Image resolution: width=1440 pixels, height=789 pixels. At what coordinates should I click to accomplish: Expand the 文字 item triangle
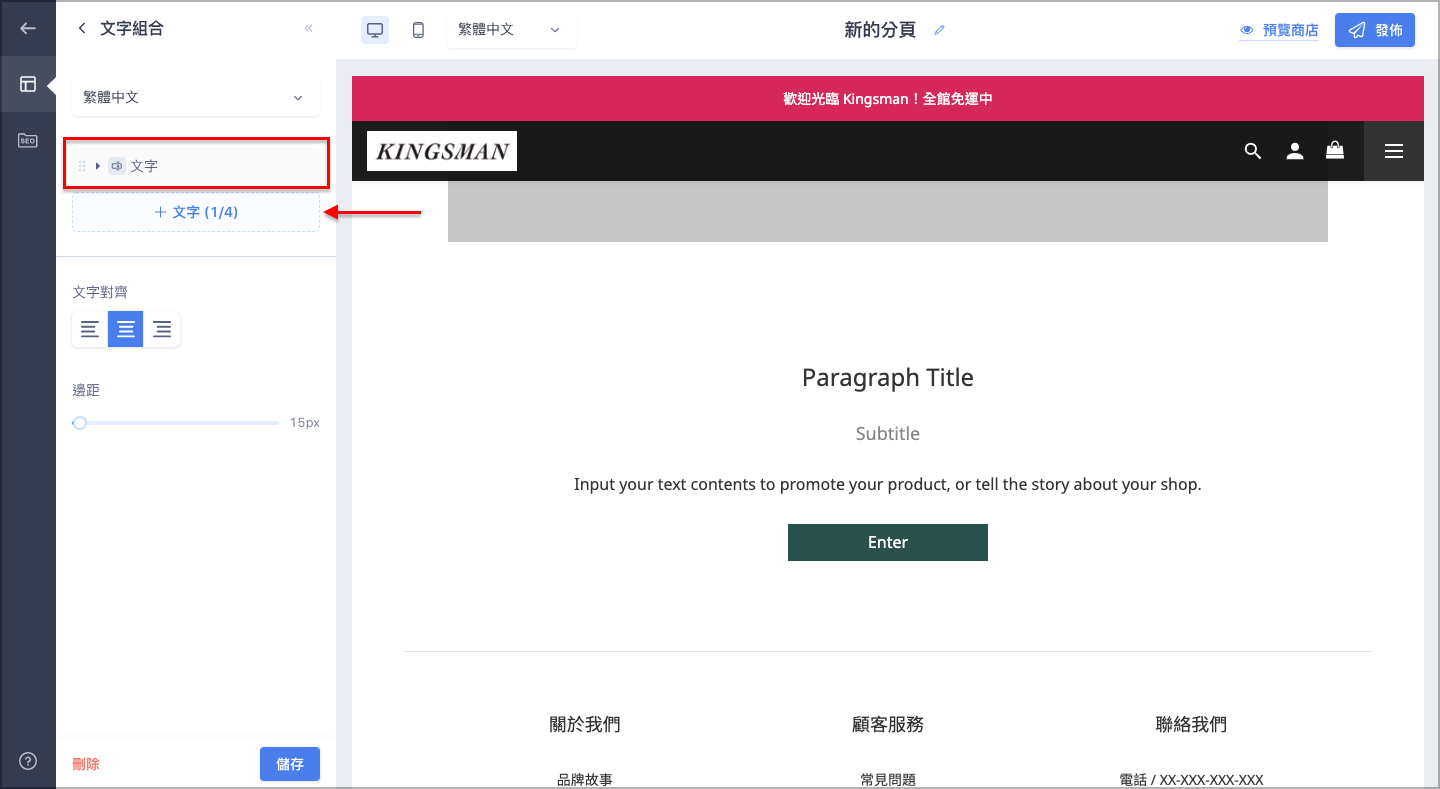click(x=98, y=166)
